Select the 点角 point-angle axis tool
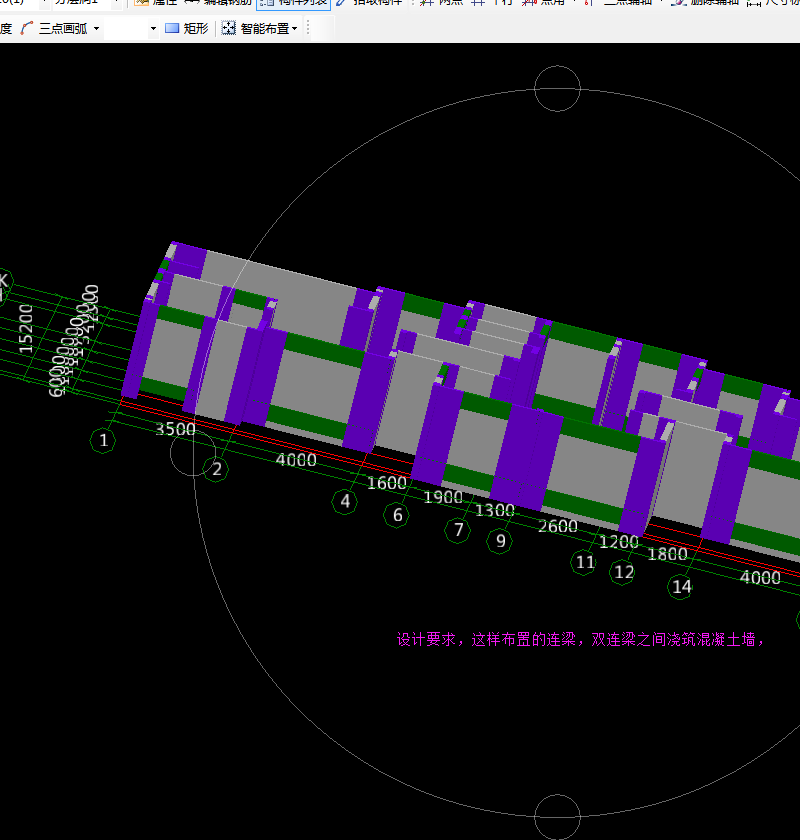Viewport: 800px width, 840px height. coord(543,2)
